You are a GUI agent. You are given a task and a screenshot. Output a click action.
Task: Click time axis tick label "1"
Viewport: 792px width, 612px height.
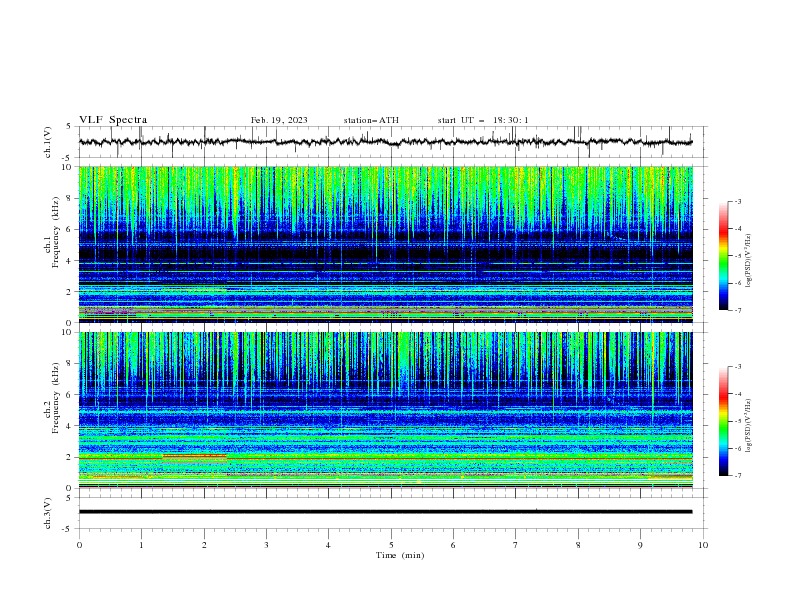pos(141,545)
